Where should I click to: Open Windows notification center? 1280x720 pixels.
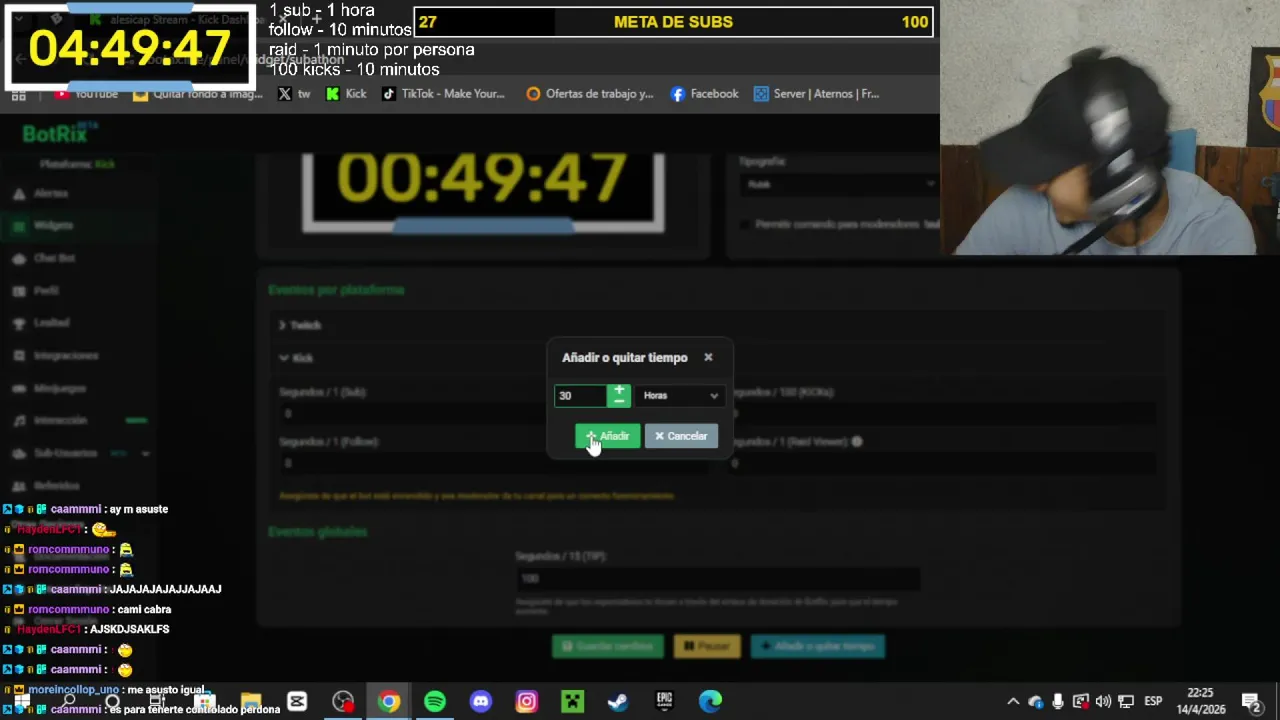tap(1251, 702)
